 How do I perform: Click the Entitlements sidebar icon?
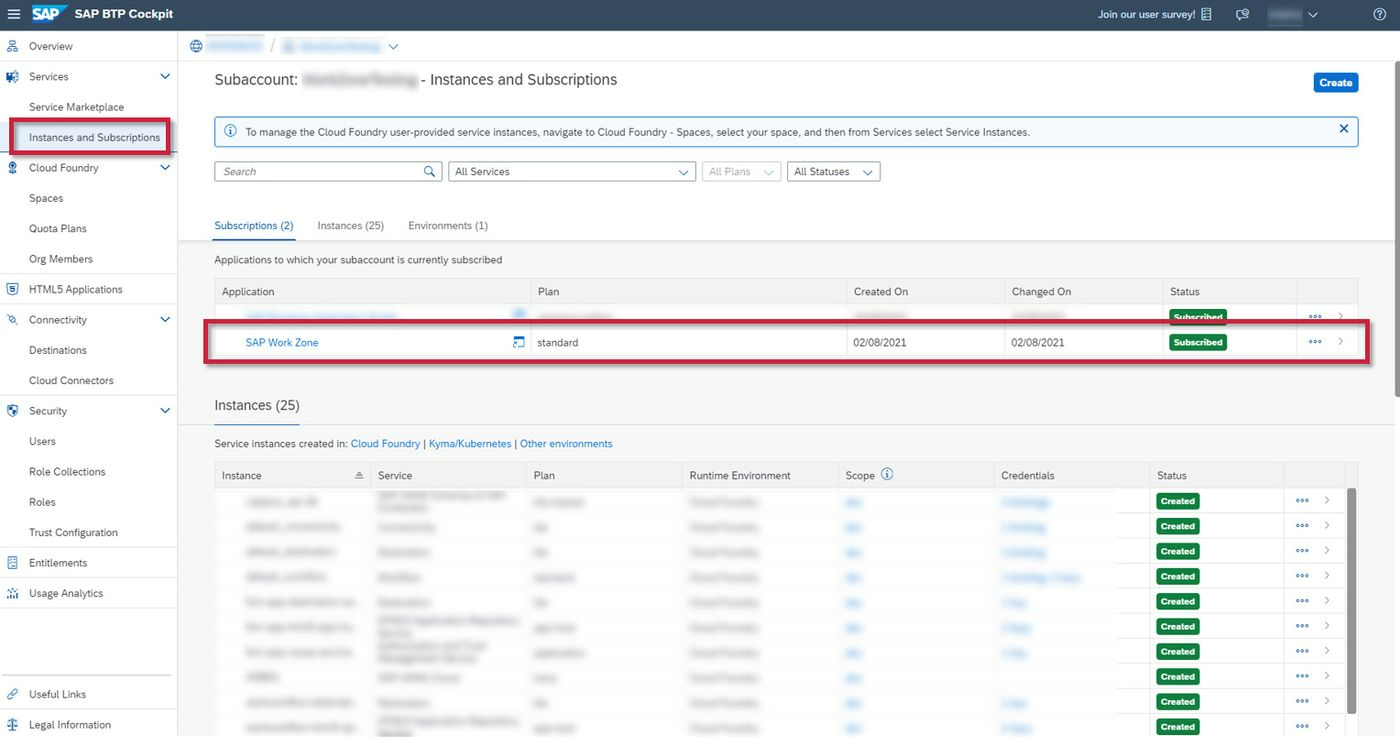pyautogui.click(x=12, y=563)
